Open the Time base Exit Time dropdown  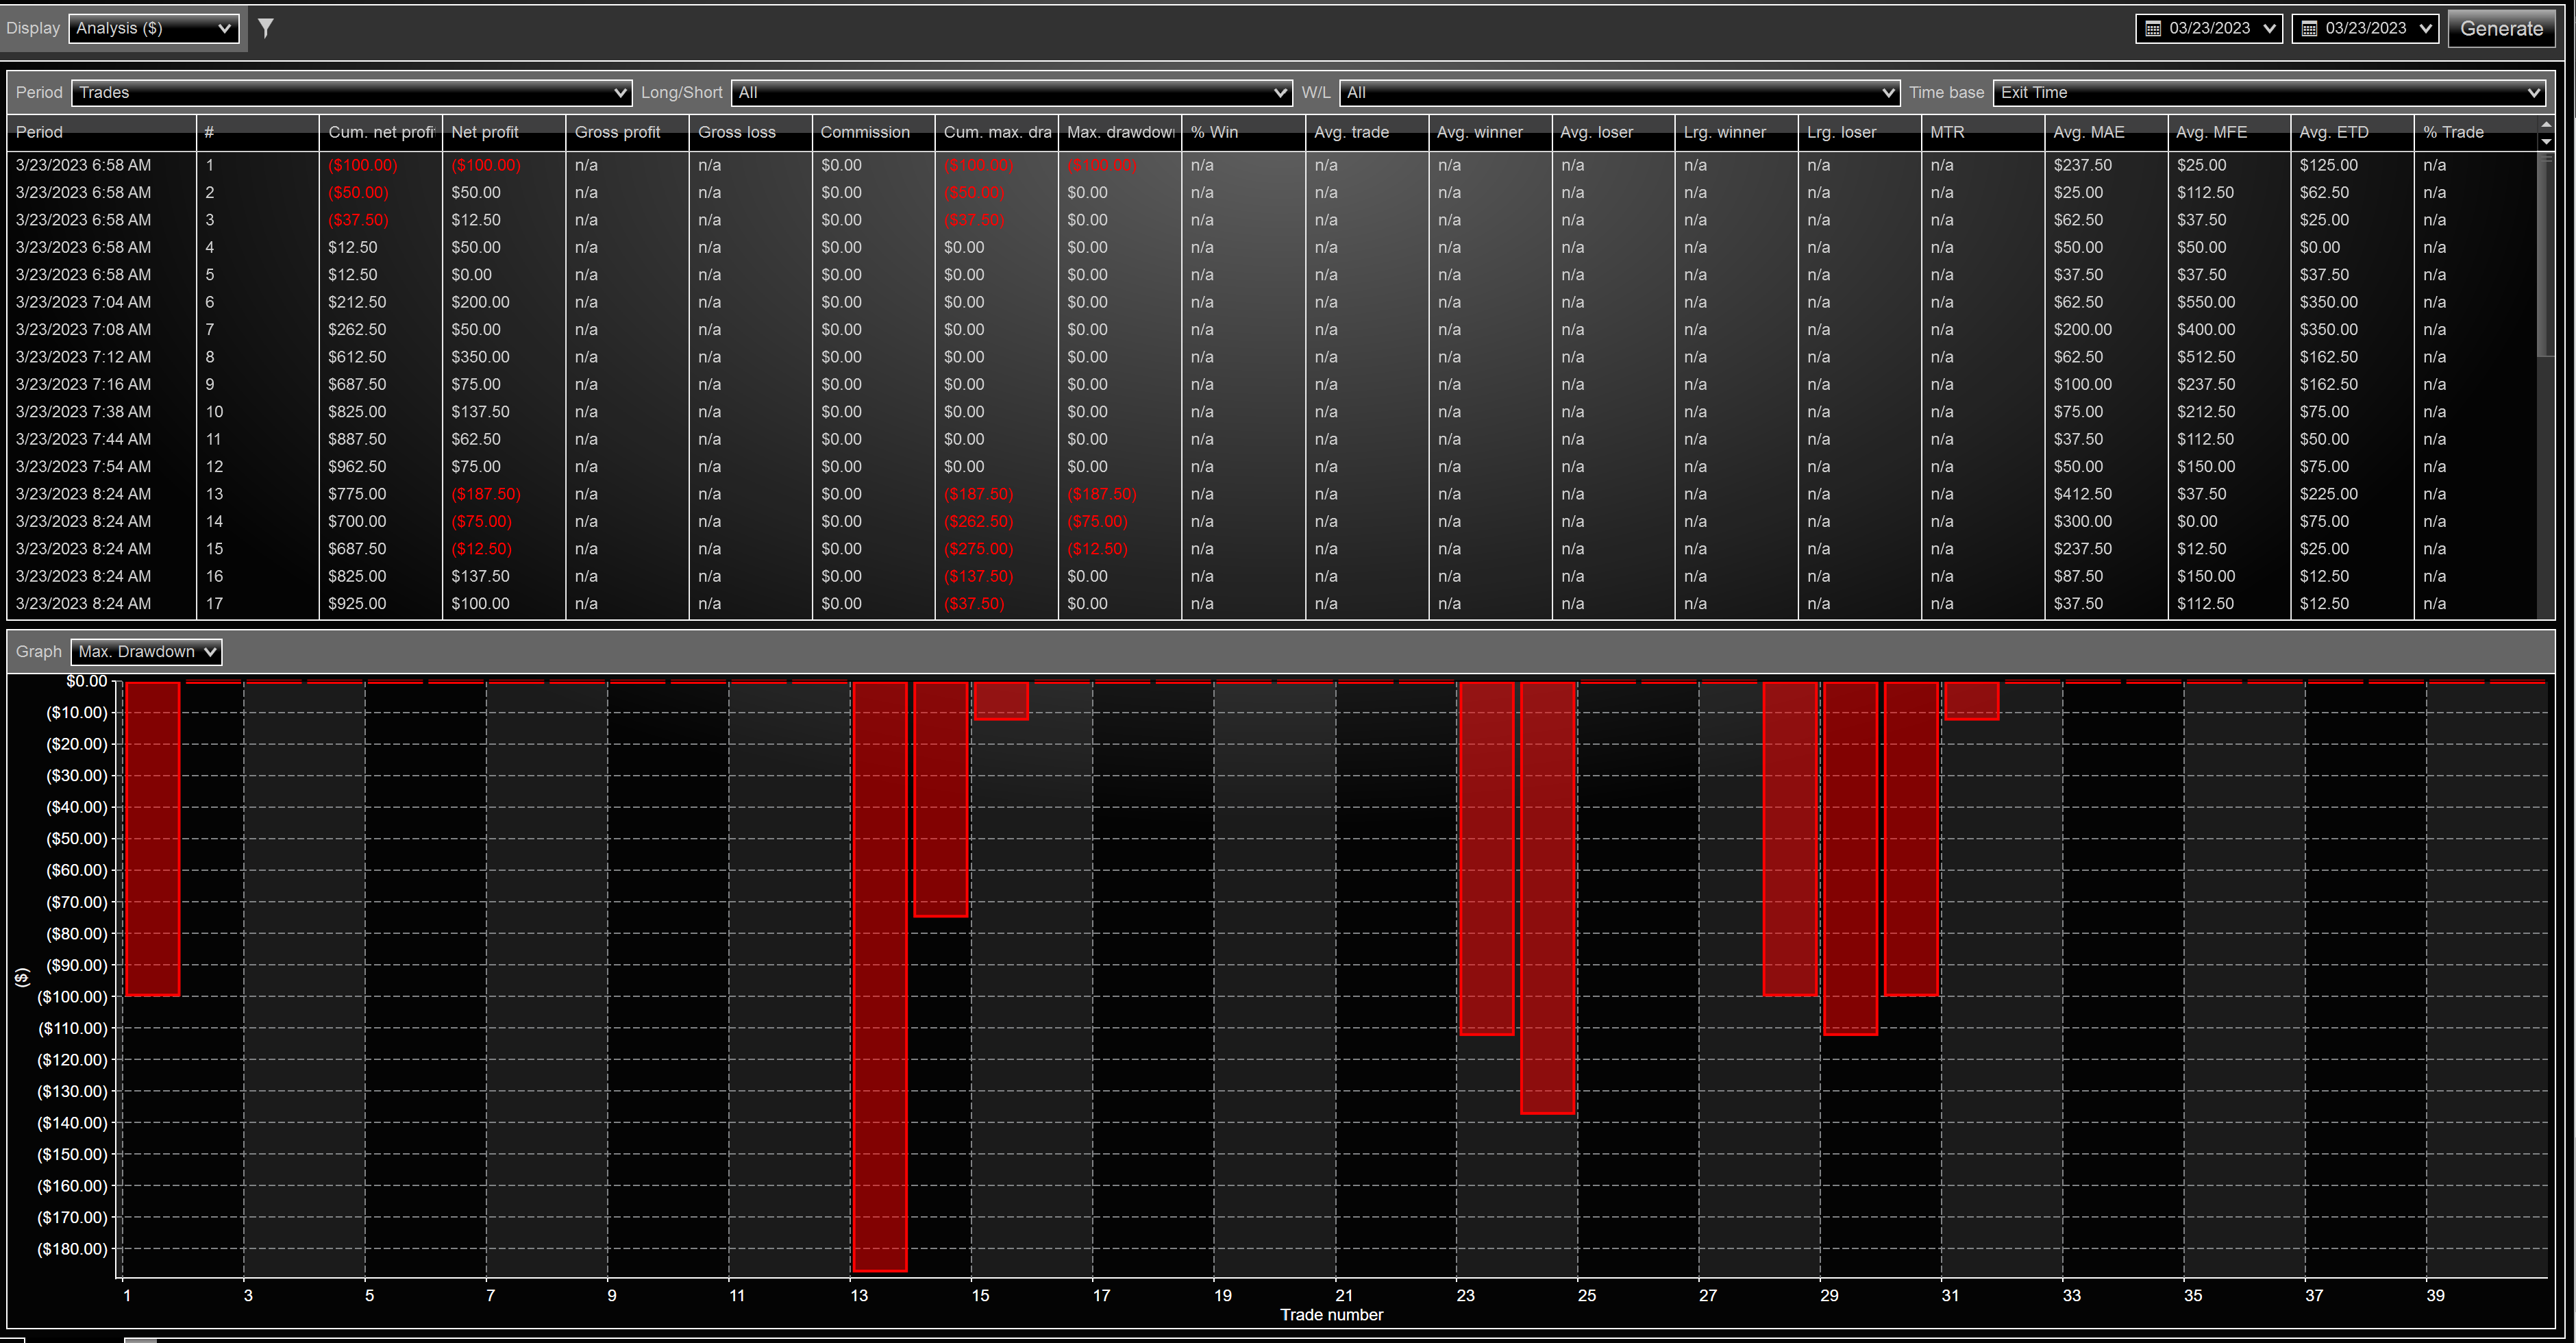2269,92
